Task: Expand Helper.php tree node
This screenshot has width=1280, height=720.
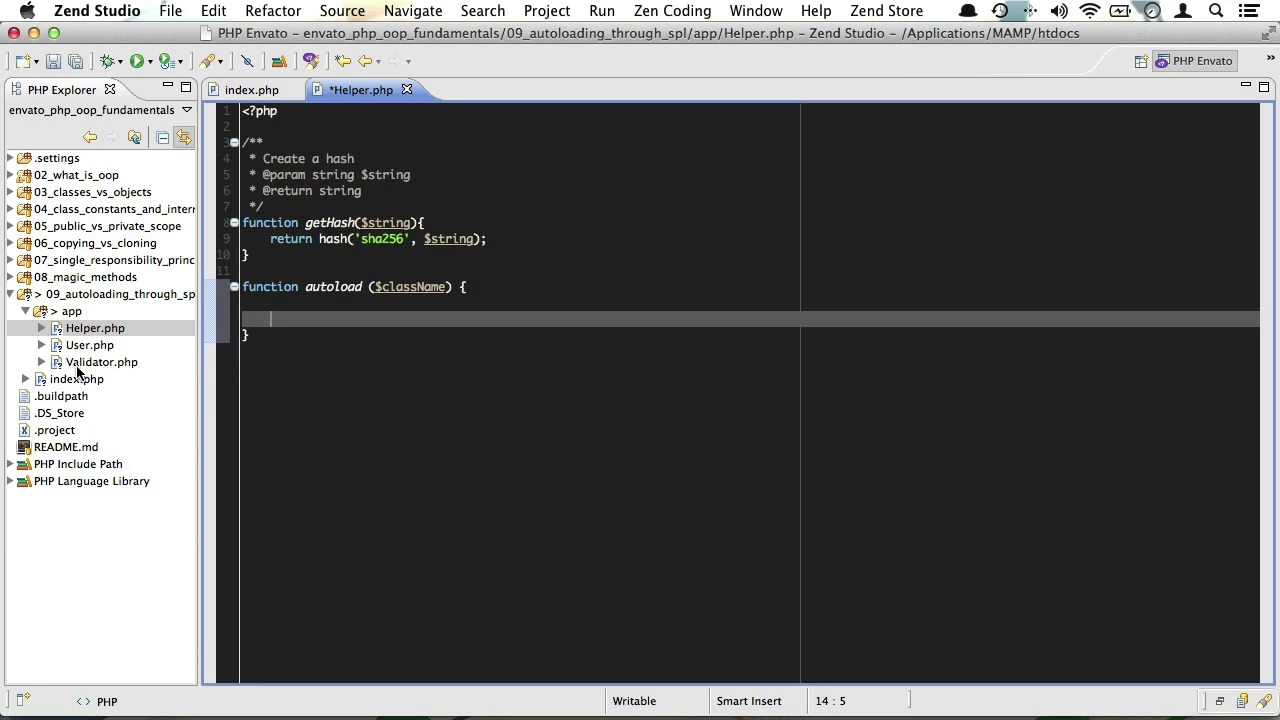Action: (x=42, y=328)
